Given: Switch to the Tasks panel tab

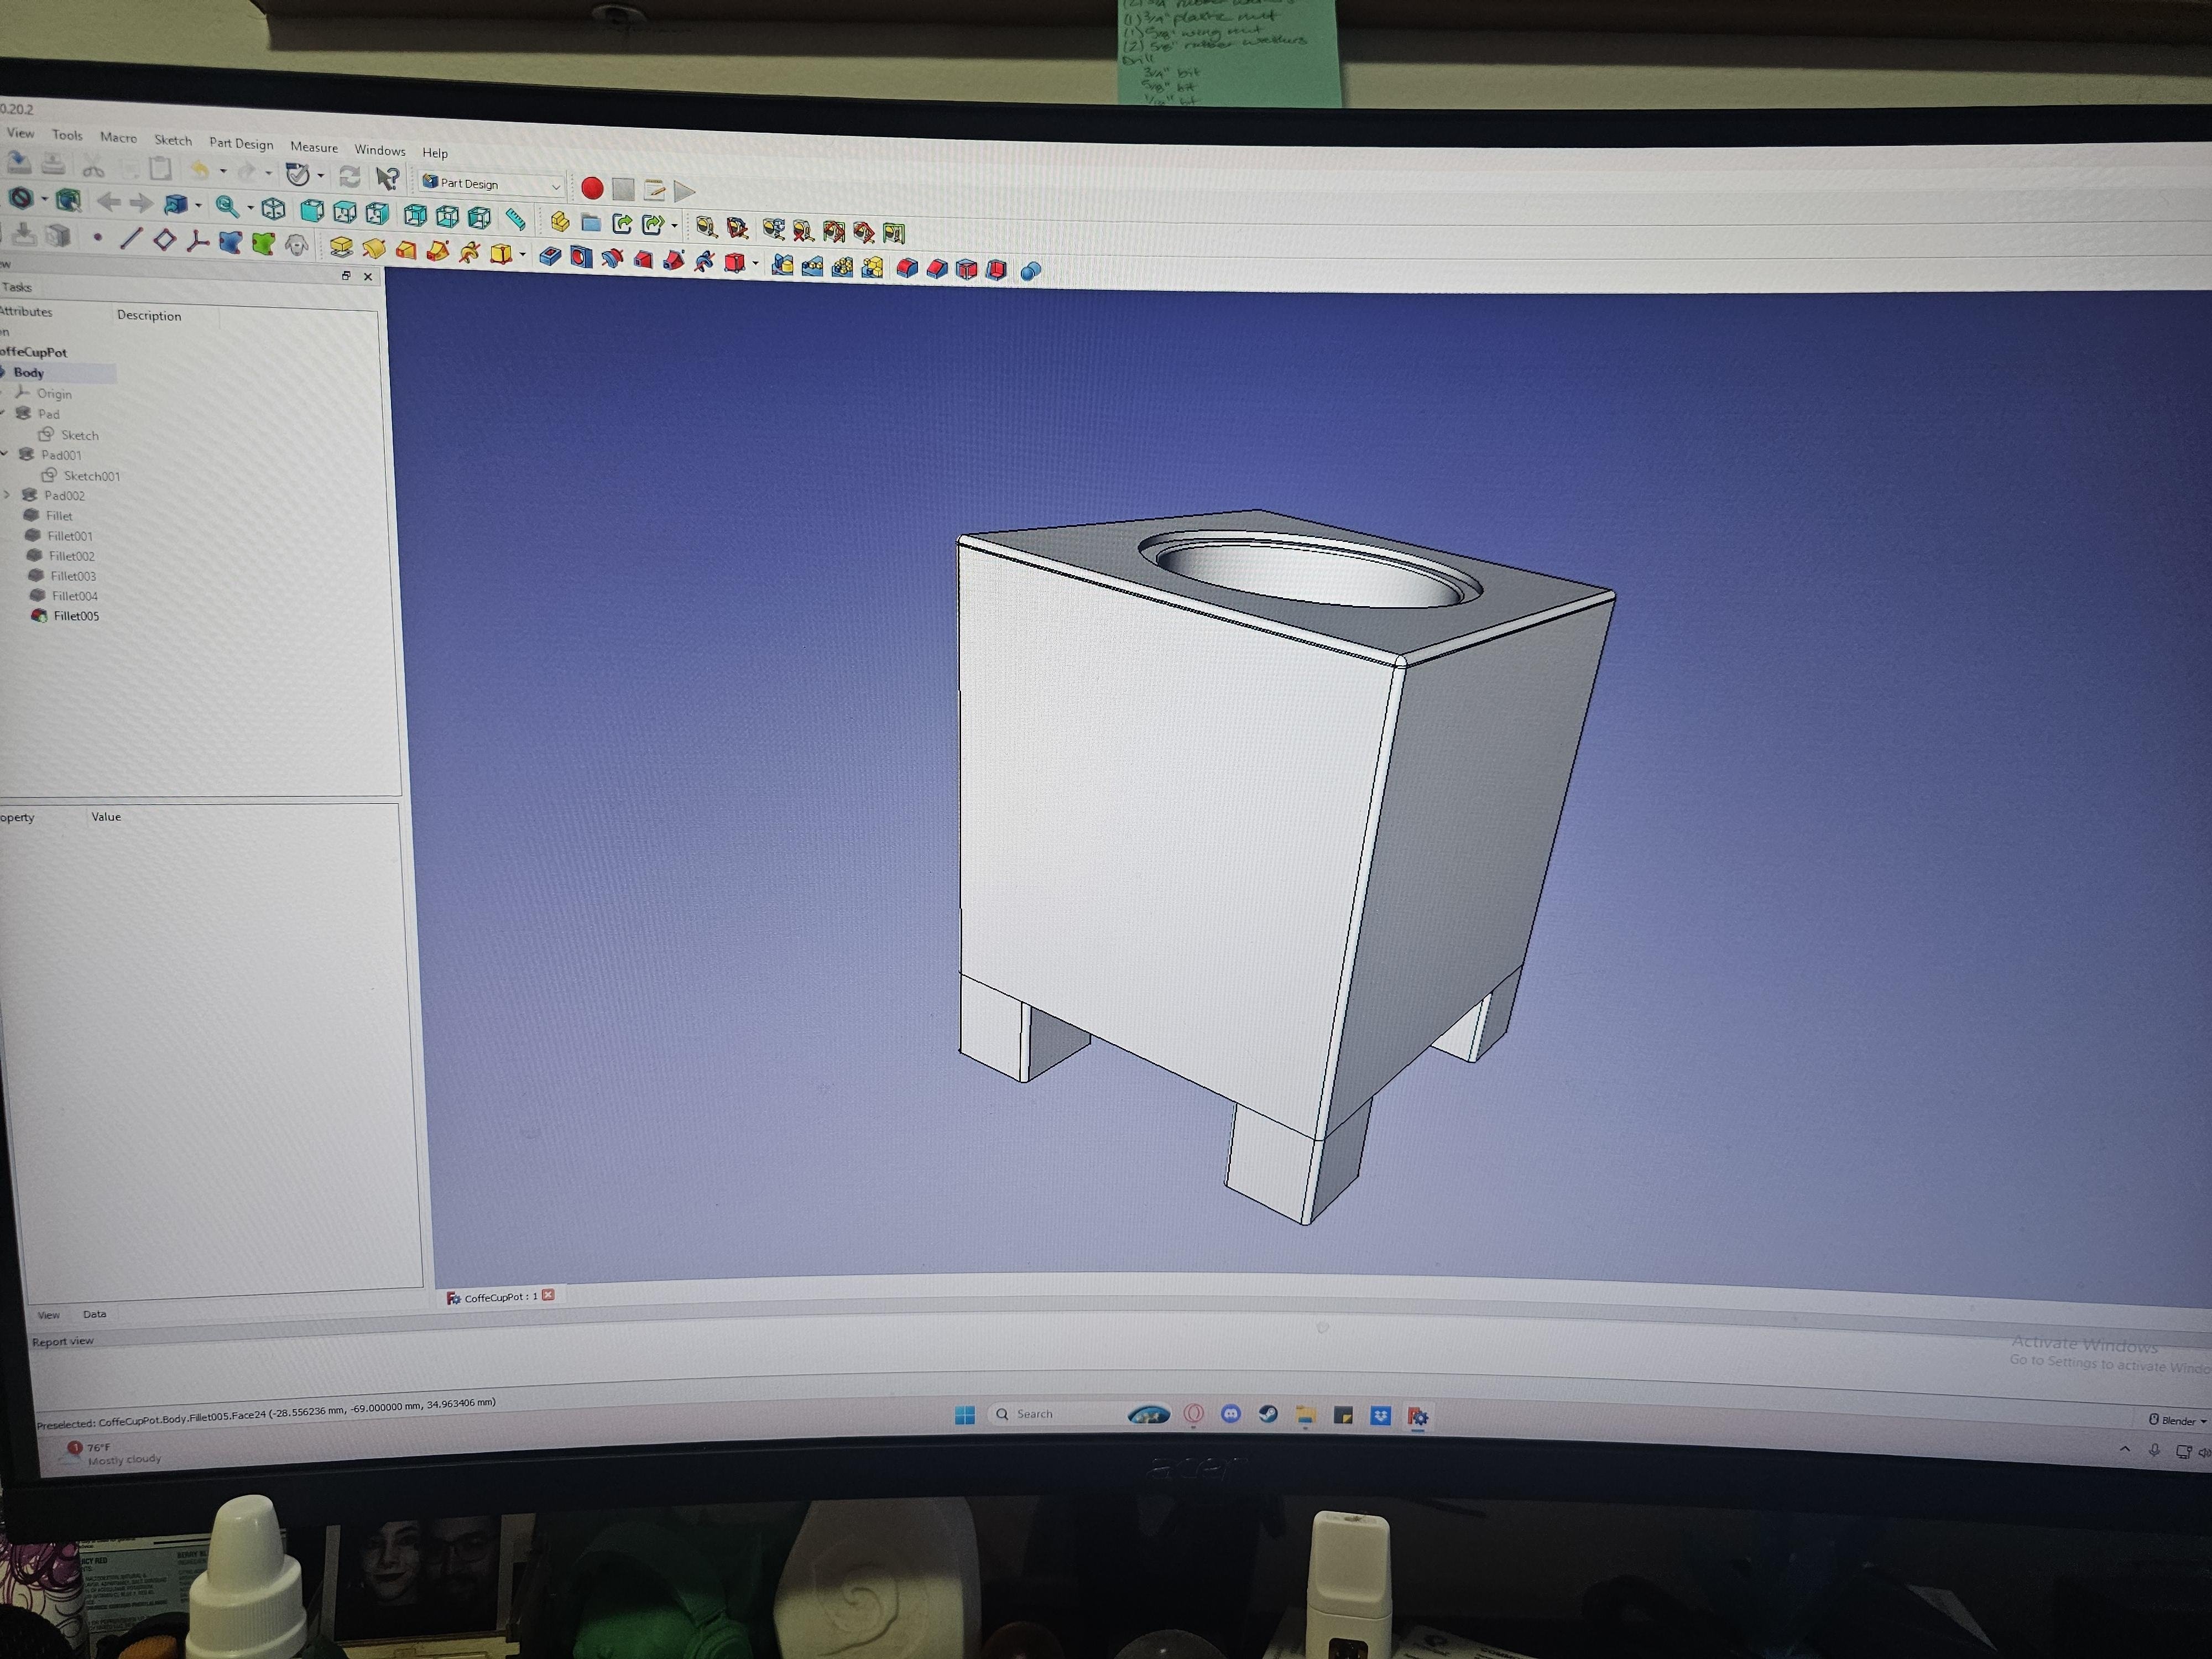Looking at the screenshot, I should [17, 287].
